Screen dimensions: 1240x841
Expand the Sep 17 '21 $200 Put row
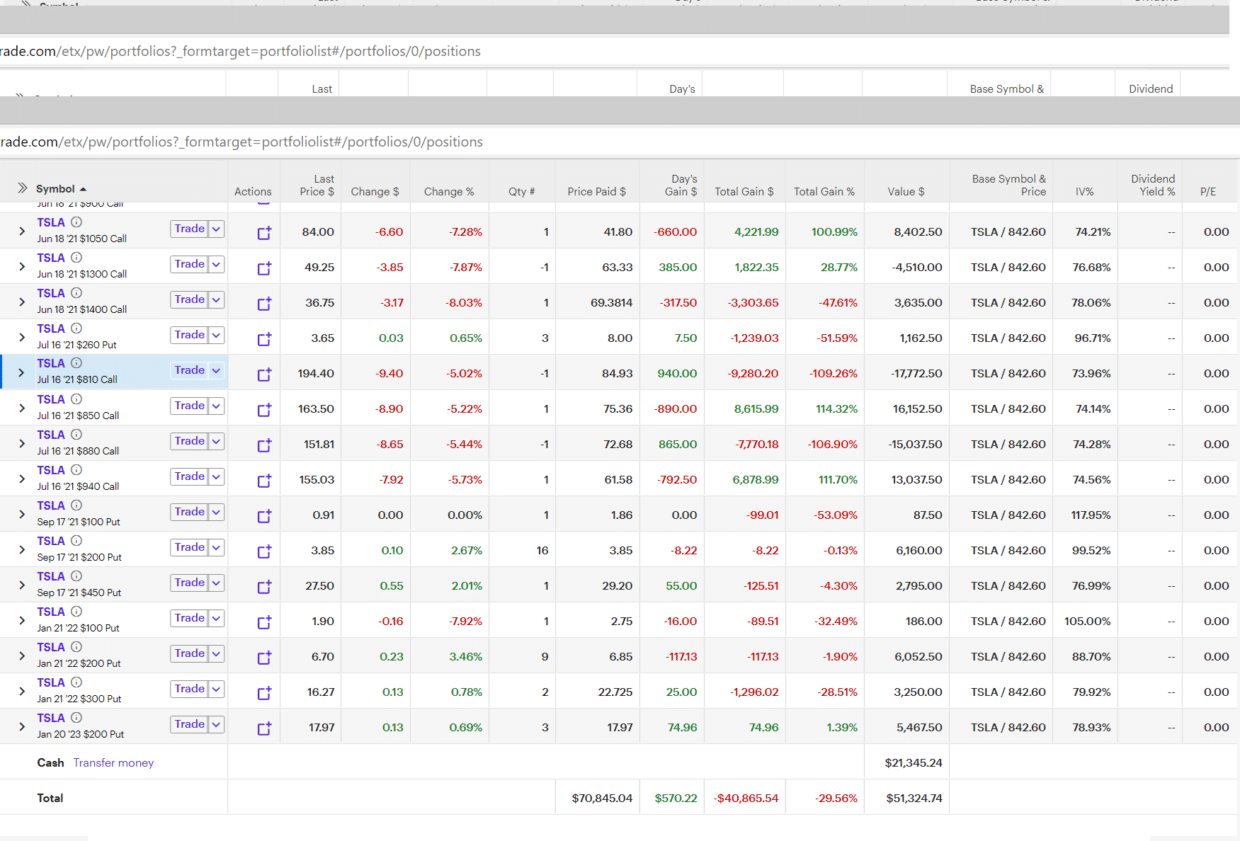pyautogui.click(x=21, y=550)
